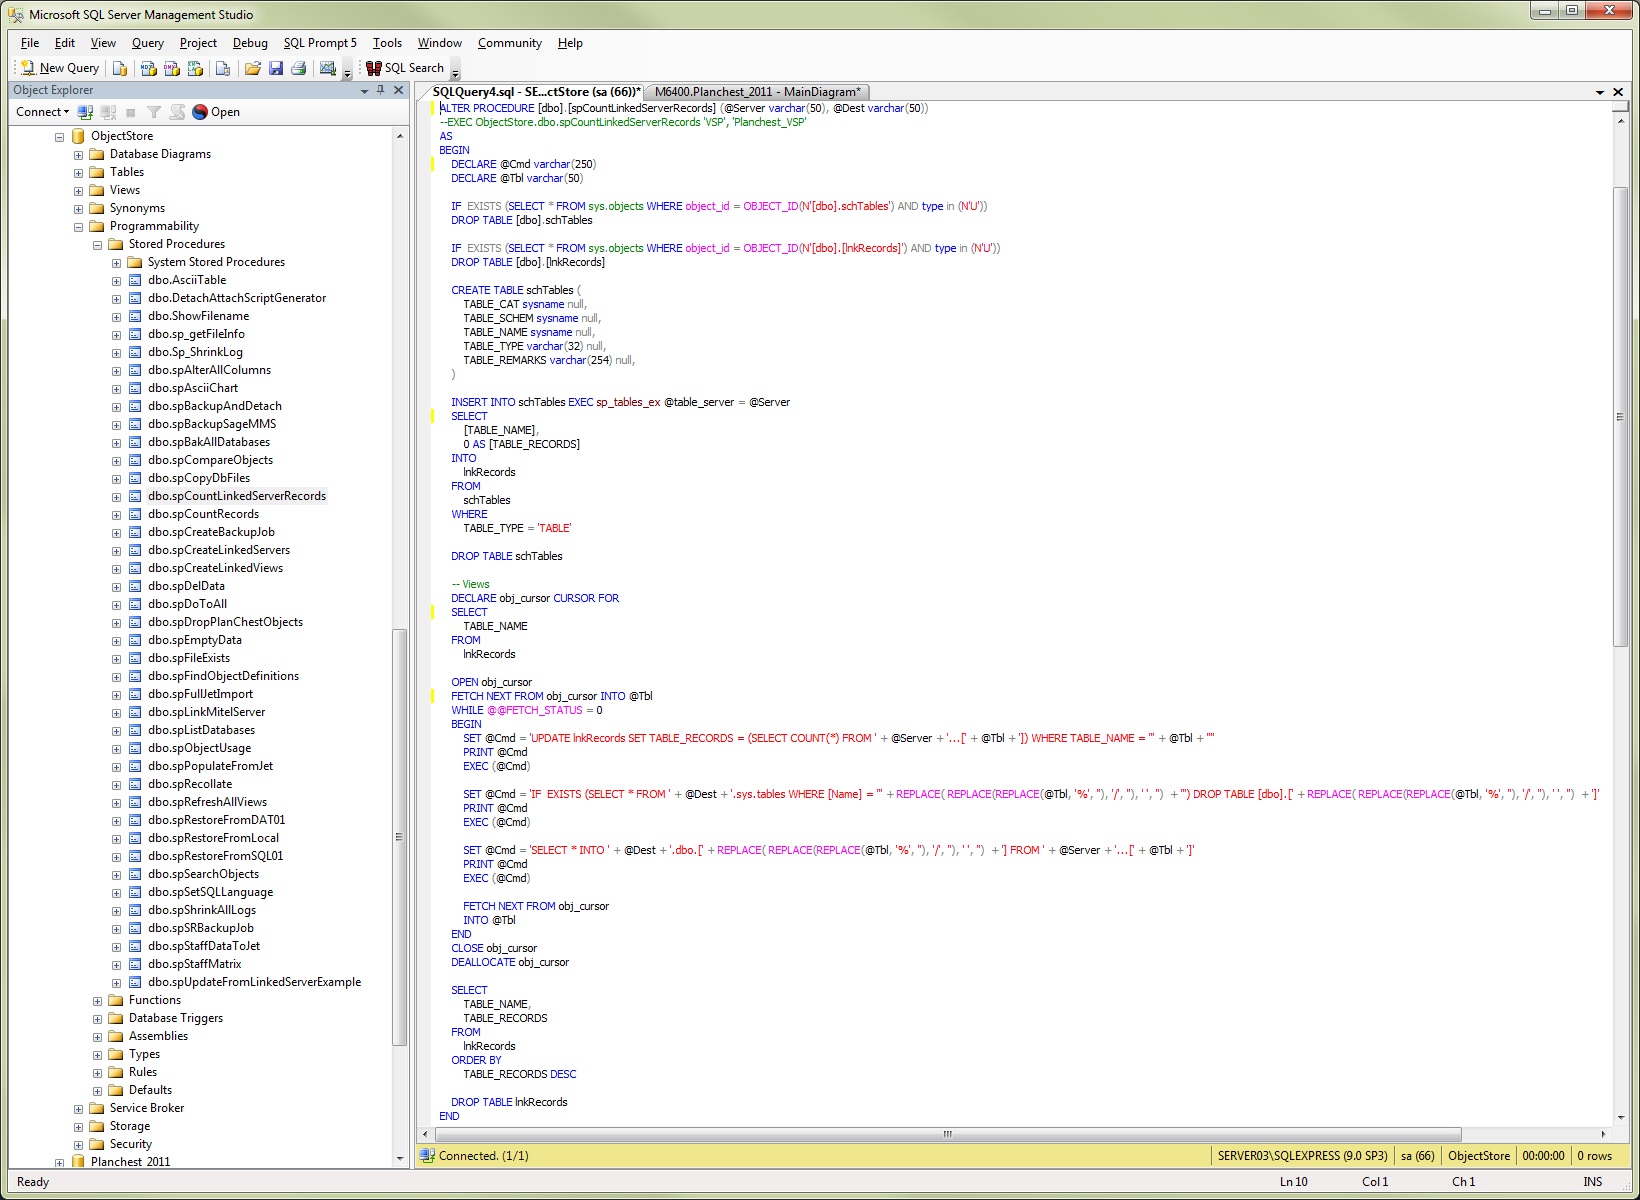Click the Disconnect icon in Object Explorer

pos(108,112)
